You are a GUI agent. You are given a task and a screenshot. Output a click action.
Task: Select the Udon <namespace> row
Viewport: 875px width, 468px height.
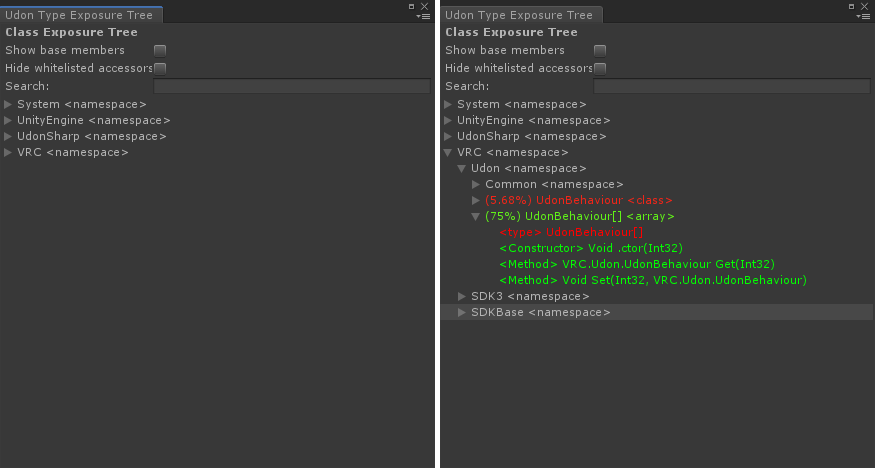tap(657, 168)
